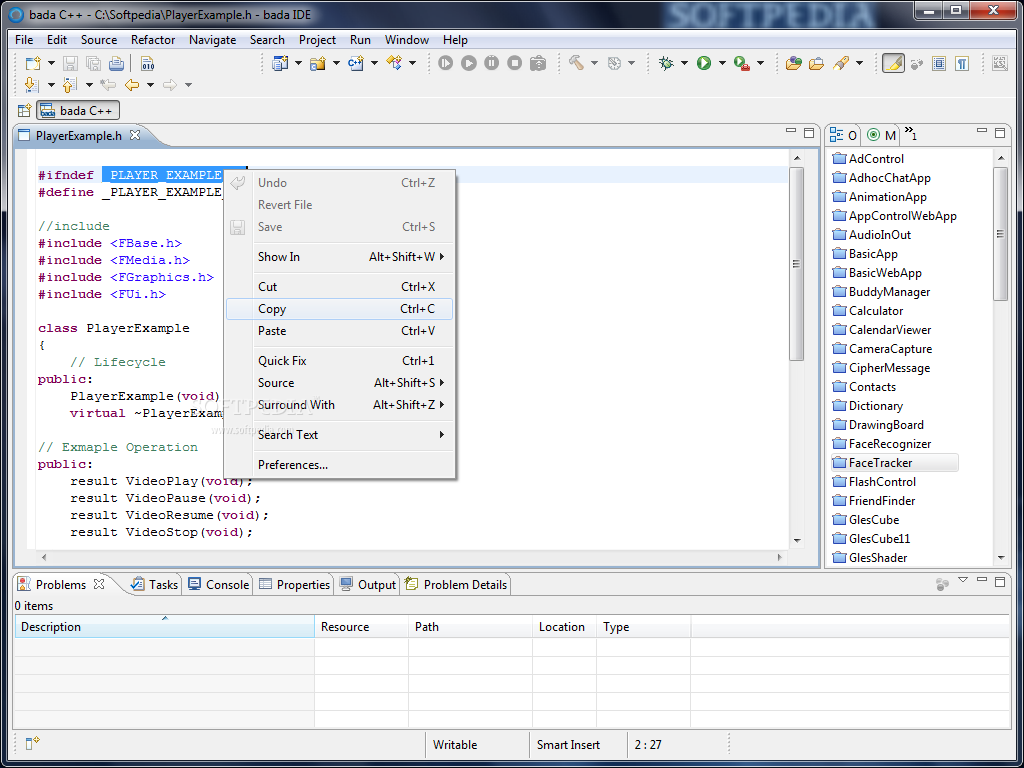Screen dimensions: 1024x768
Task: Click the binary 010 toolbar icon
Action: (x=148, y=63)
